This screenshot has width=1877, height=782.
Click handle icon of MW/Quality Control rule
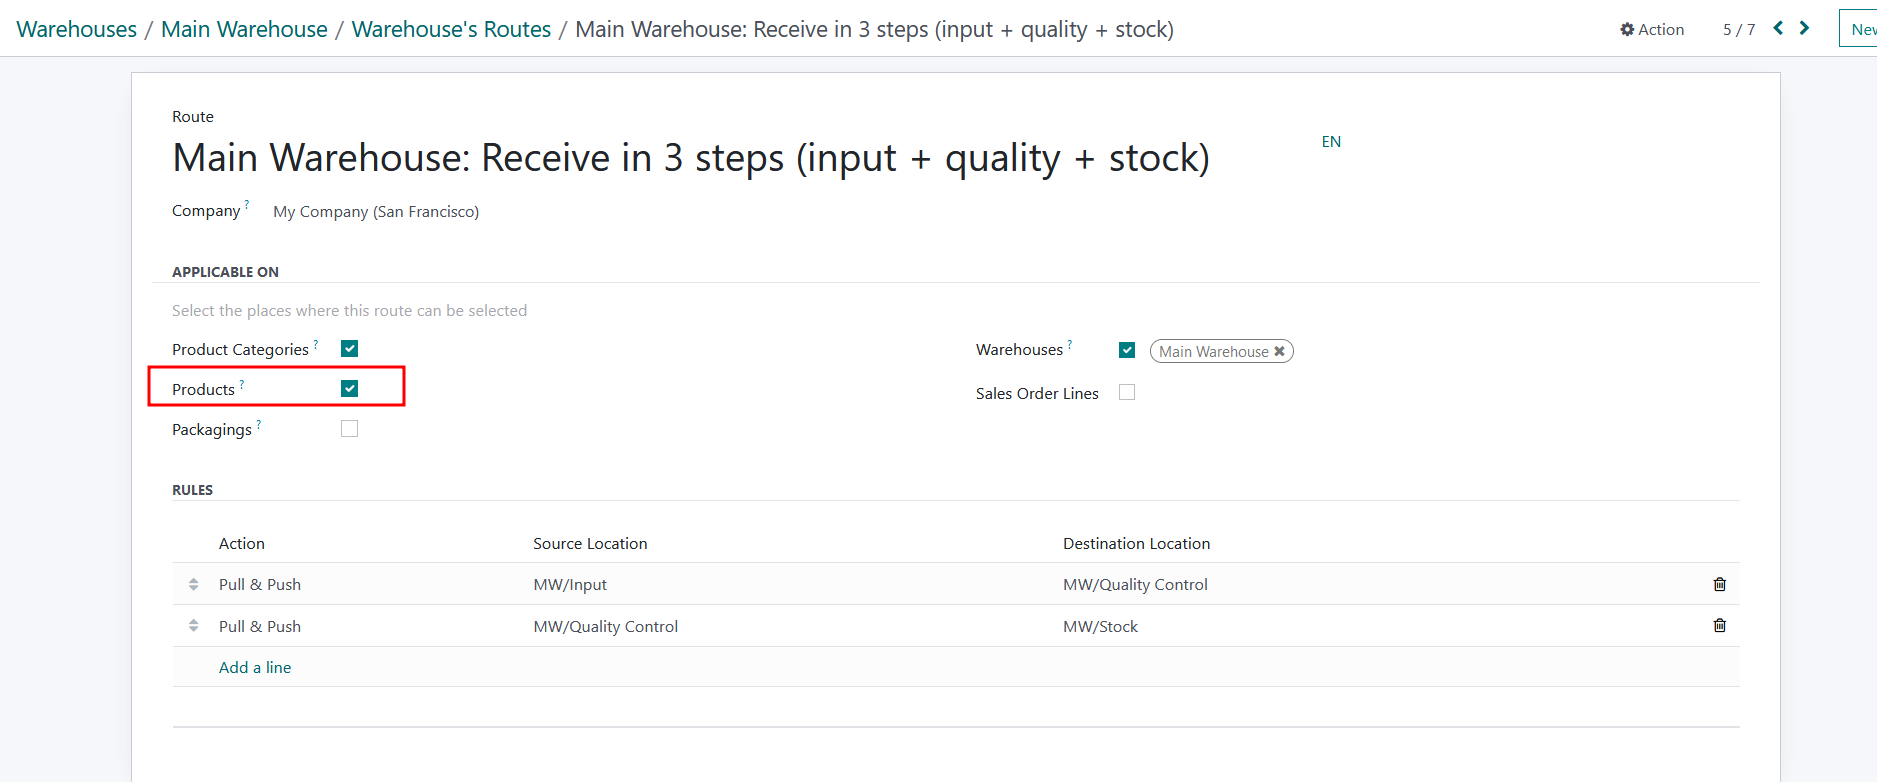pyautogui.click(x=194, y=626)
